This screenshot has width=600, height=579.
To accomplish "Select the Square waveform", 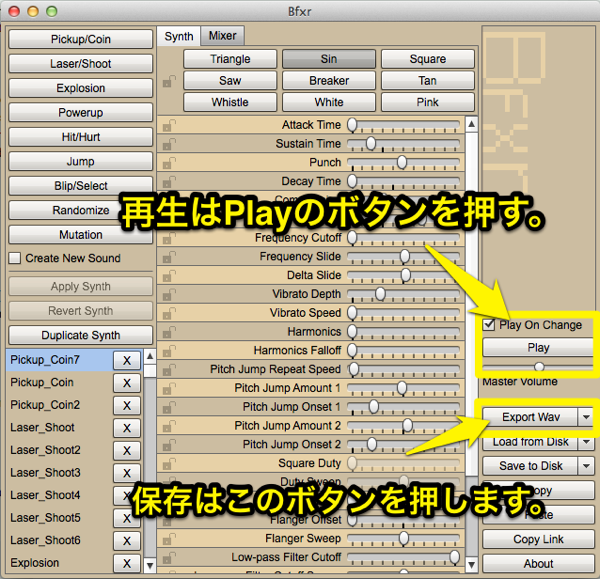I will [x=428, y=59].
